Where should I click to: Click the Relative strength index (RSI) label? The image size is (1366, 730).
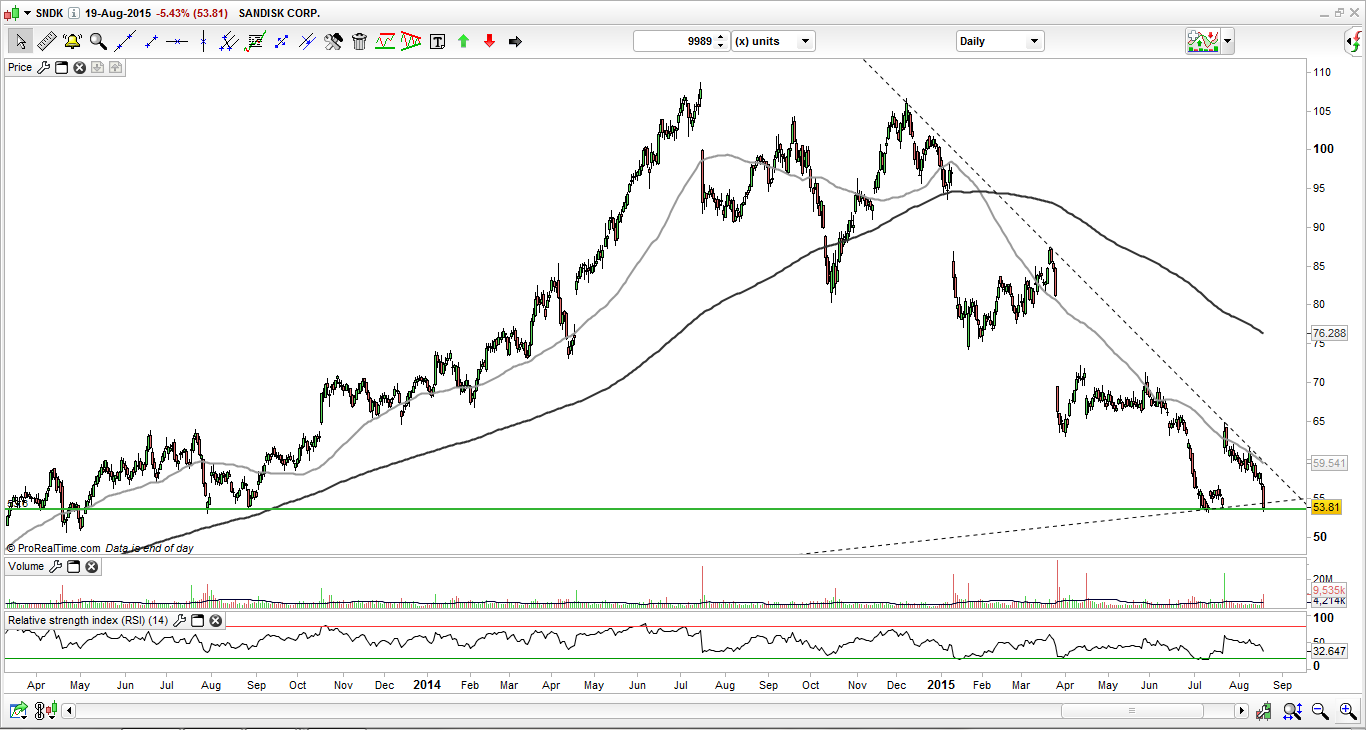[x=88, y=620]
